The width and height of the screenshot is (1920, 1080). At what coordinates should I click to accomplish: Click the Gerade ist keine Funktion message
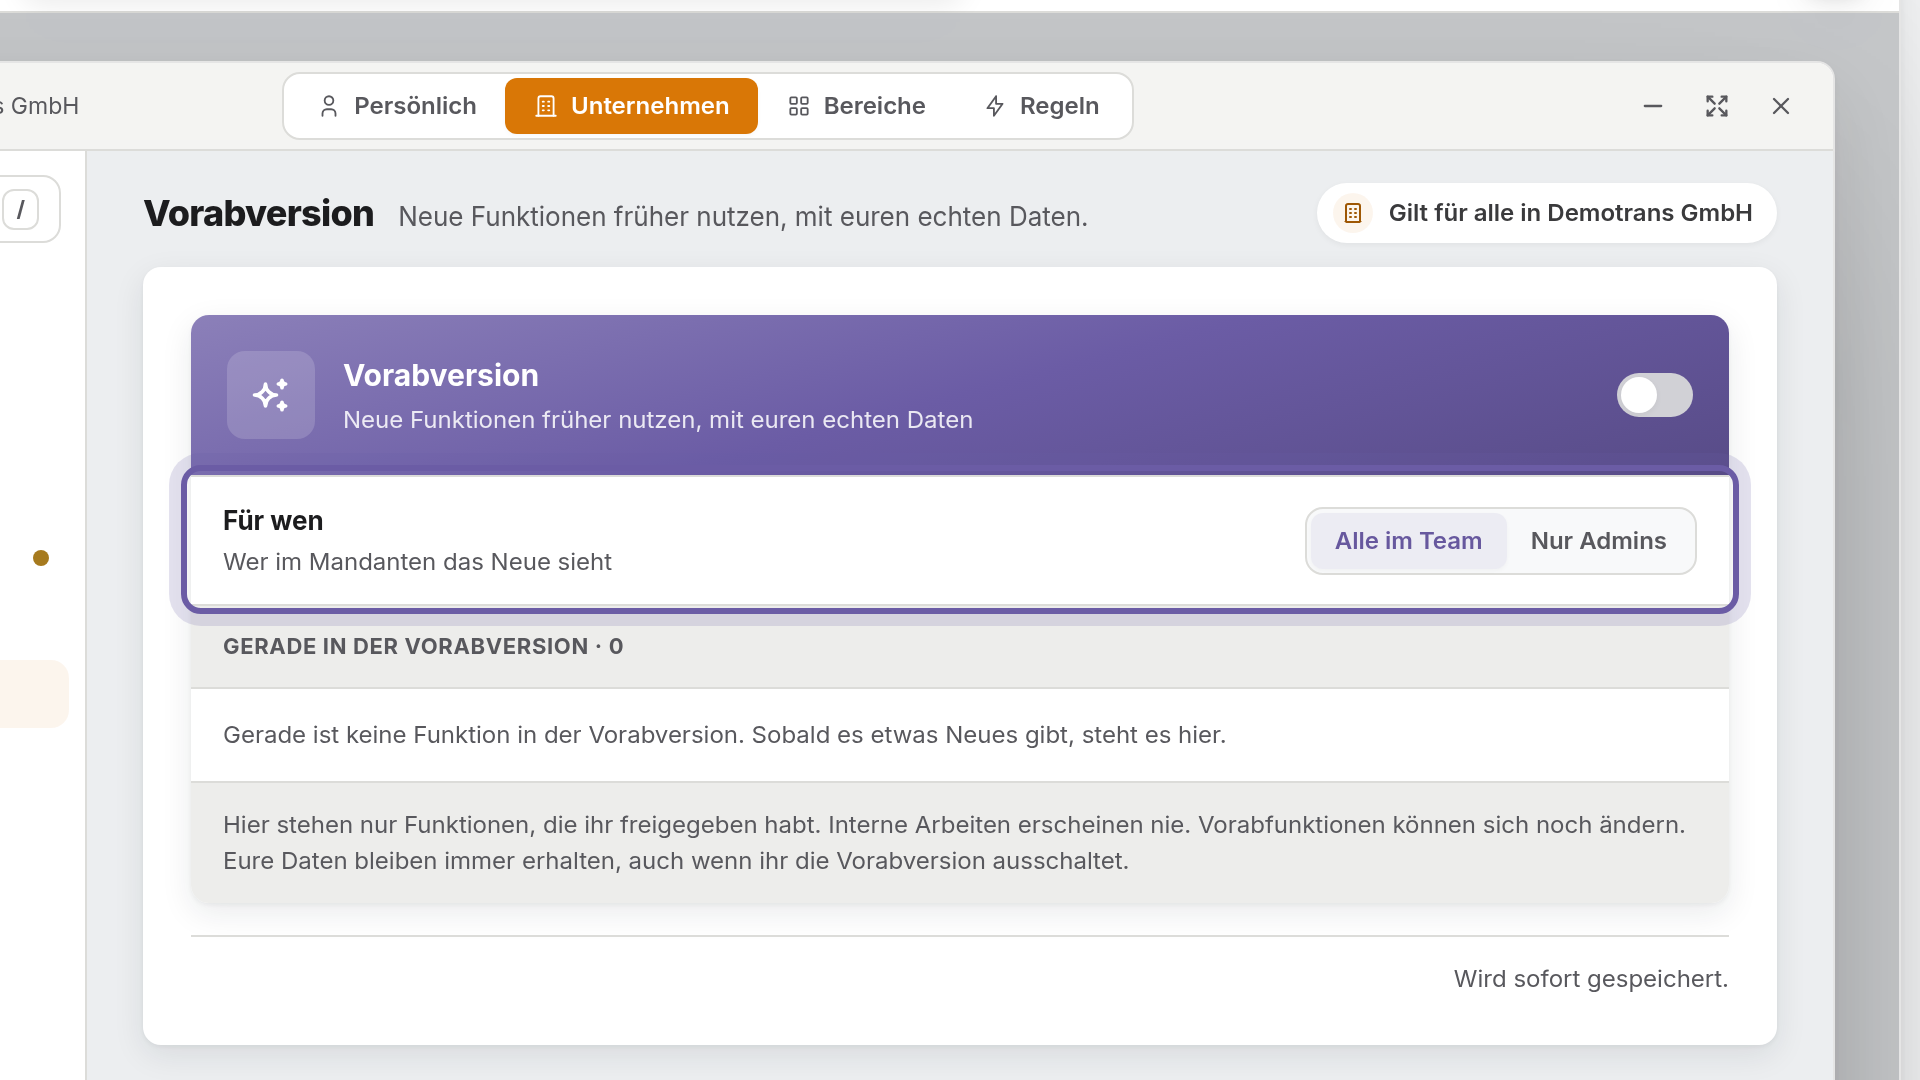point(724,735)
